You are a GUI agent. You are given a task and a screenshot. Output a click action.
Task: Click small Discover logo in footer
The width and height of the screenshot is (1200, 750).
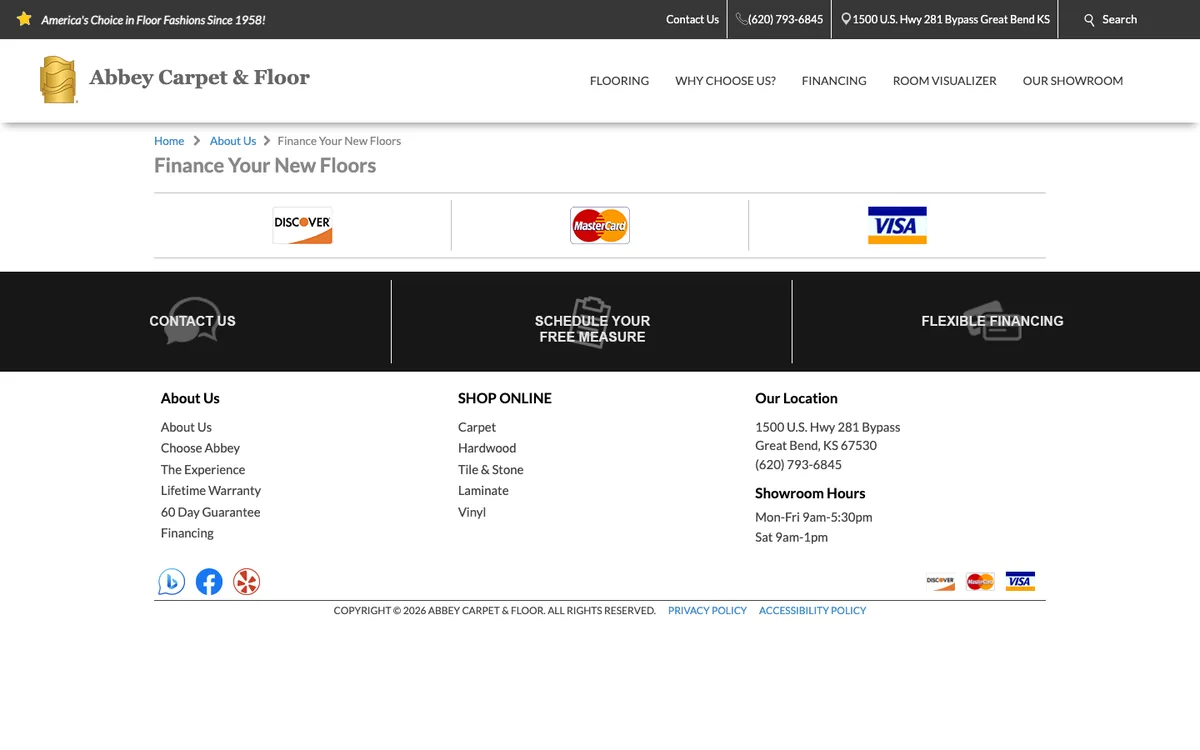[940, 581]
